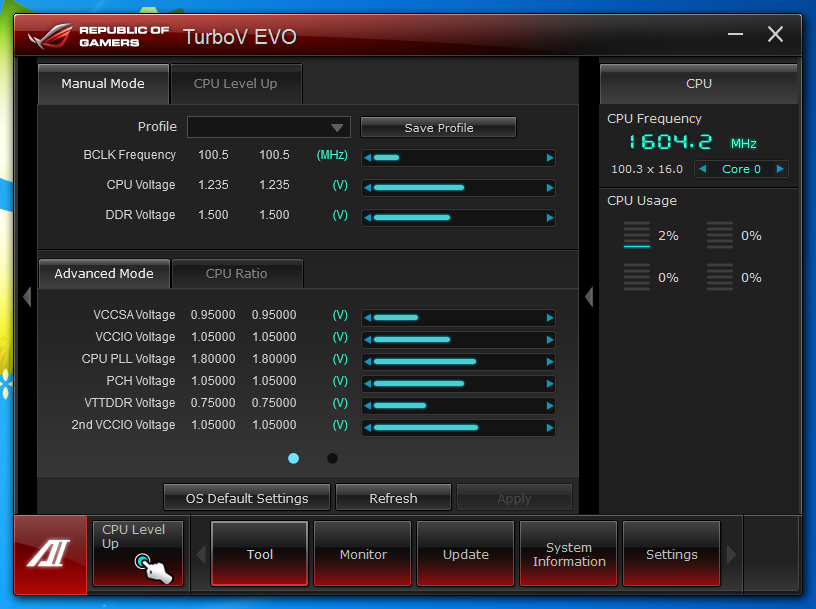Adjust the CPU Voltage slider bar
This screenshot has width=816, height=609.
(x=458, y=188)
